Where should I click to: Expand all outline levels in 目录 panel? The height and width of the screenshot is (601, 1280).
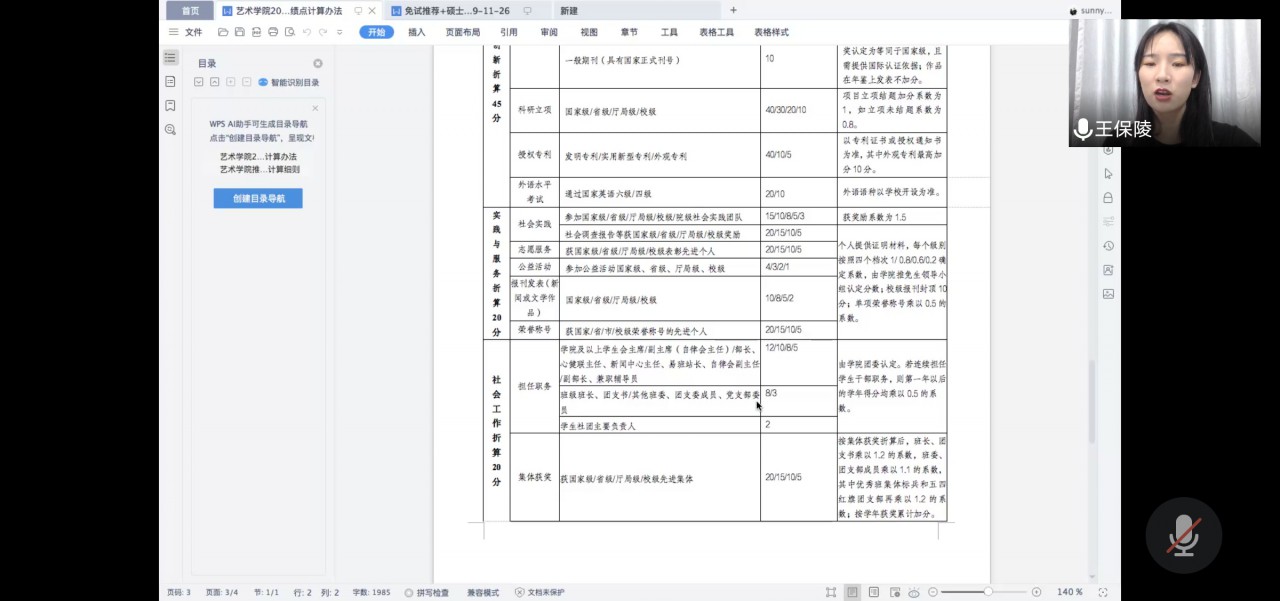point(199,82)
